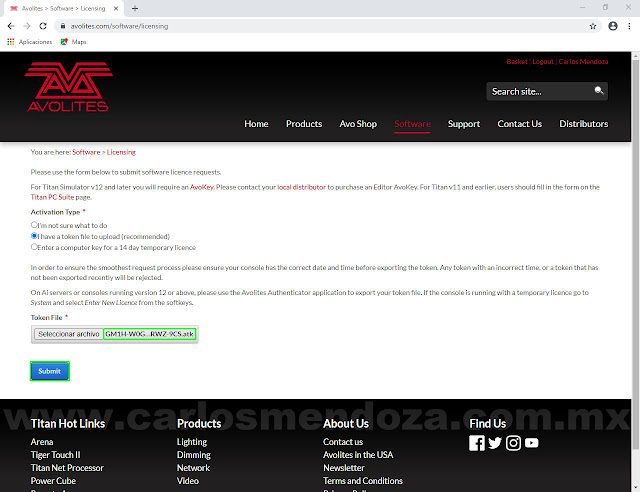640x492 pixels.
Task: Click the page vertical scrollbar thumb
Action: click(x=636, y=253)
